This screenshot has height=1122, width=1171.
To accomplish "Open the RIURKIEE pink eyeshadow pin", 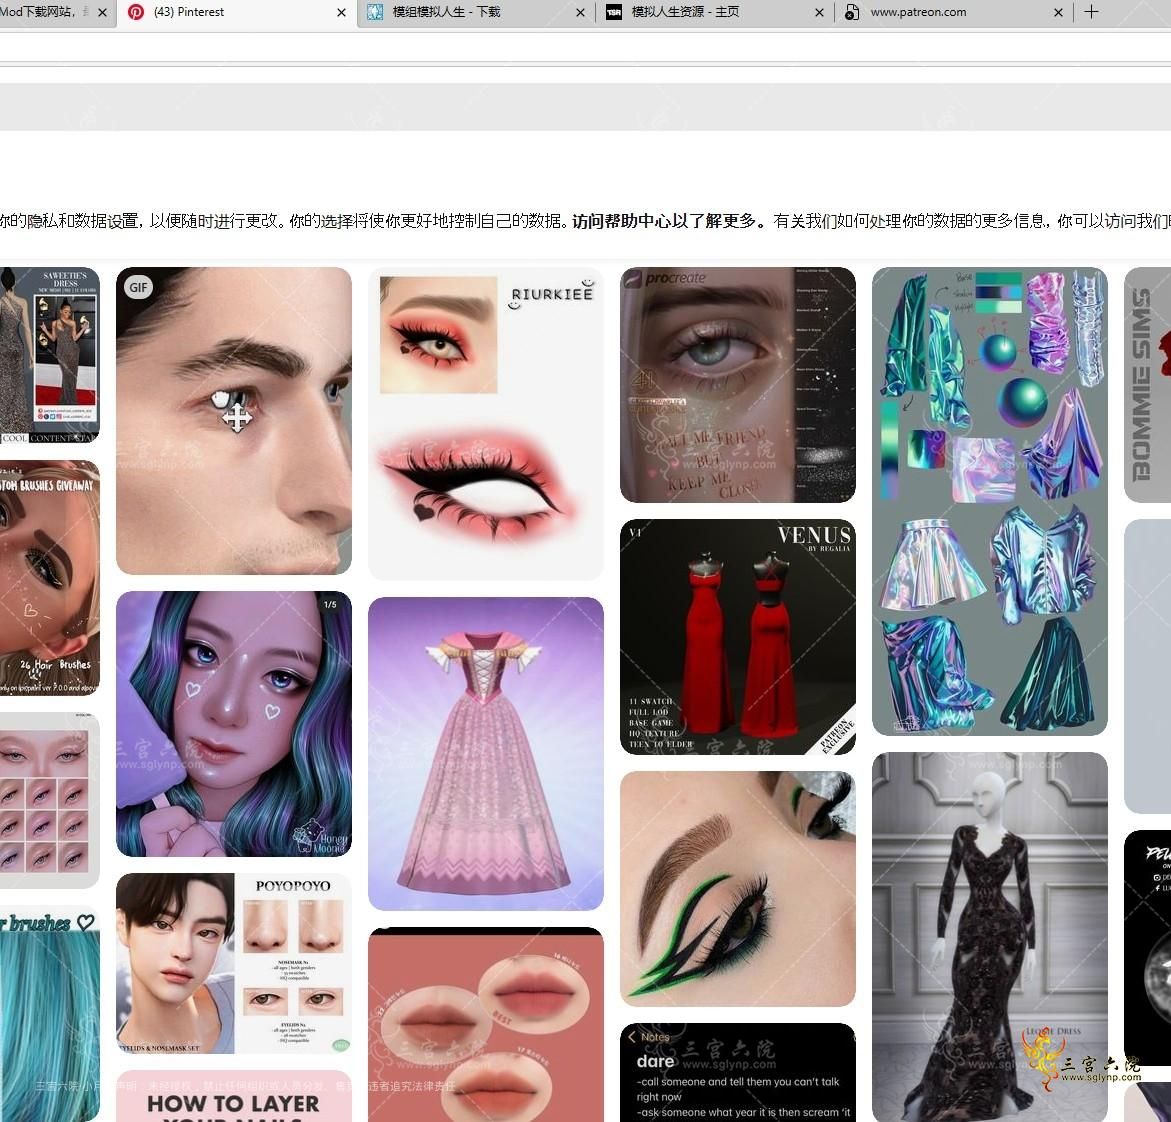I will [486, 424].
